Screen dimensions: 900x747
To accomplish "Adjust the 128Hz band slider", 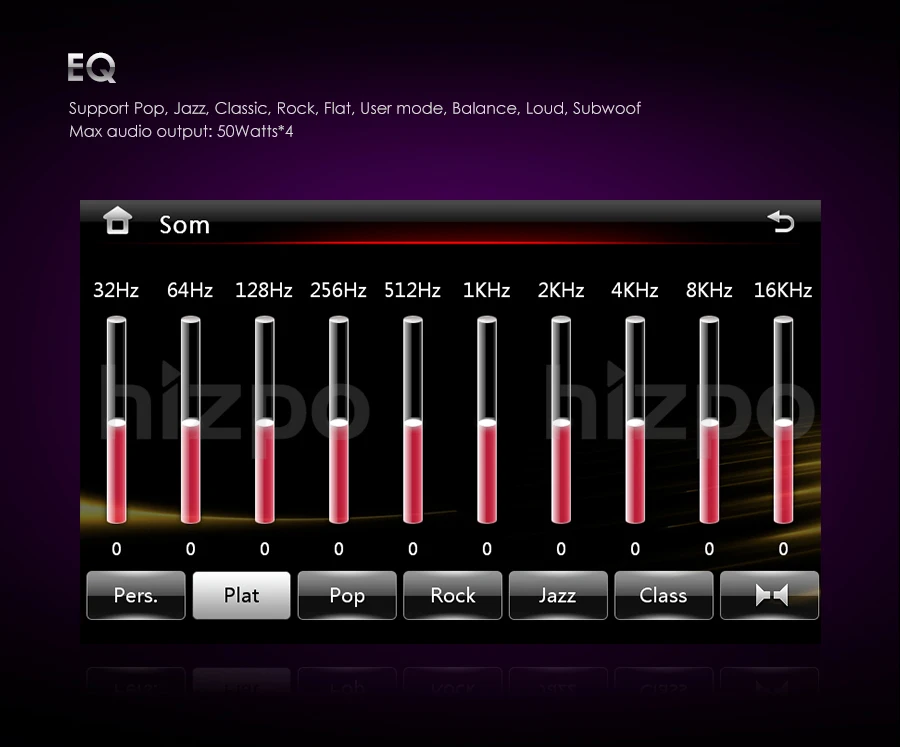I will tap(265, 420).
